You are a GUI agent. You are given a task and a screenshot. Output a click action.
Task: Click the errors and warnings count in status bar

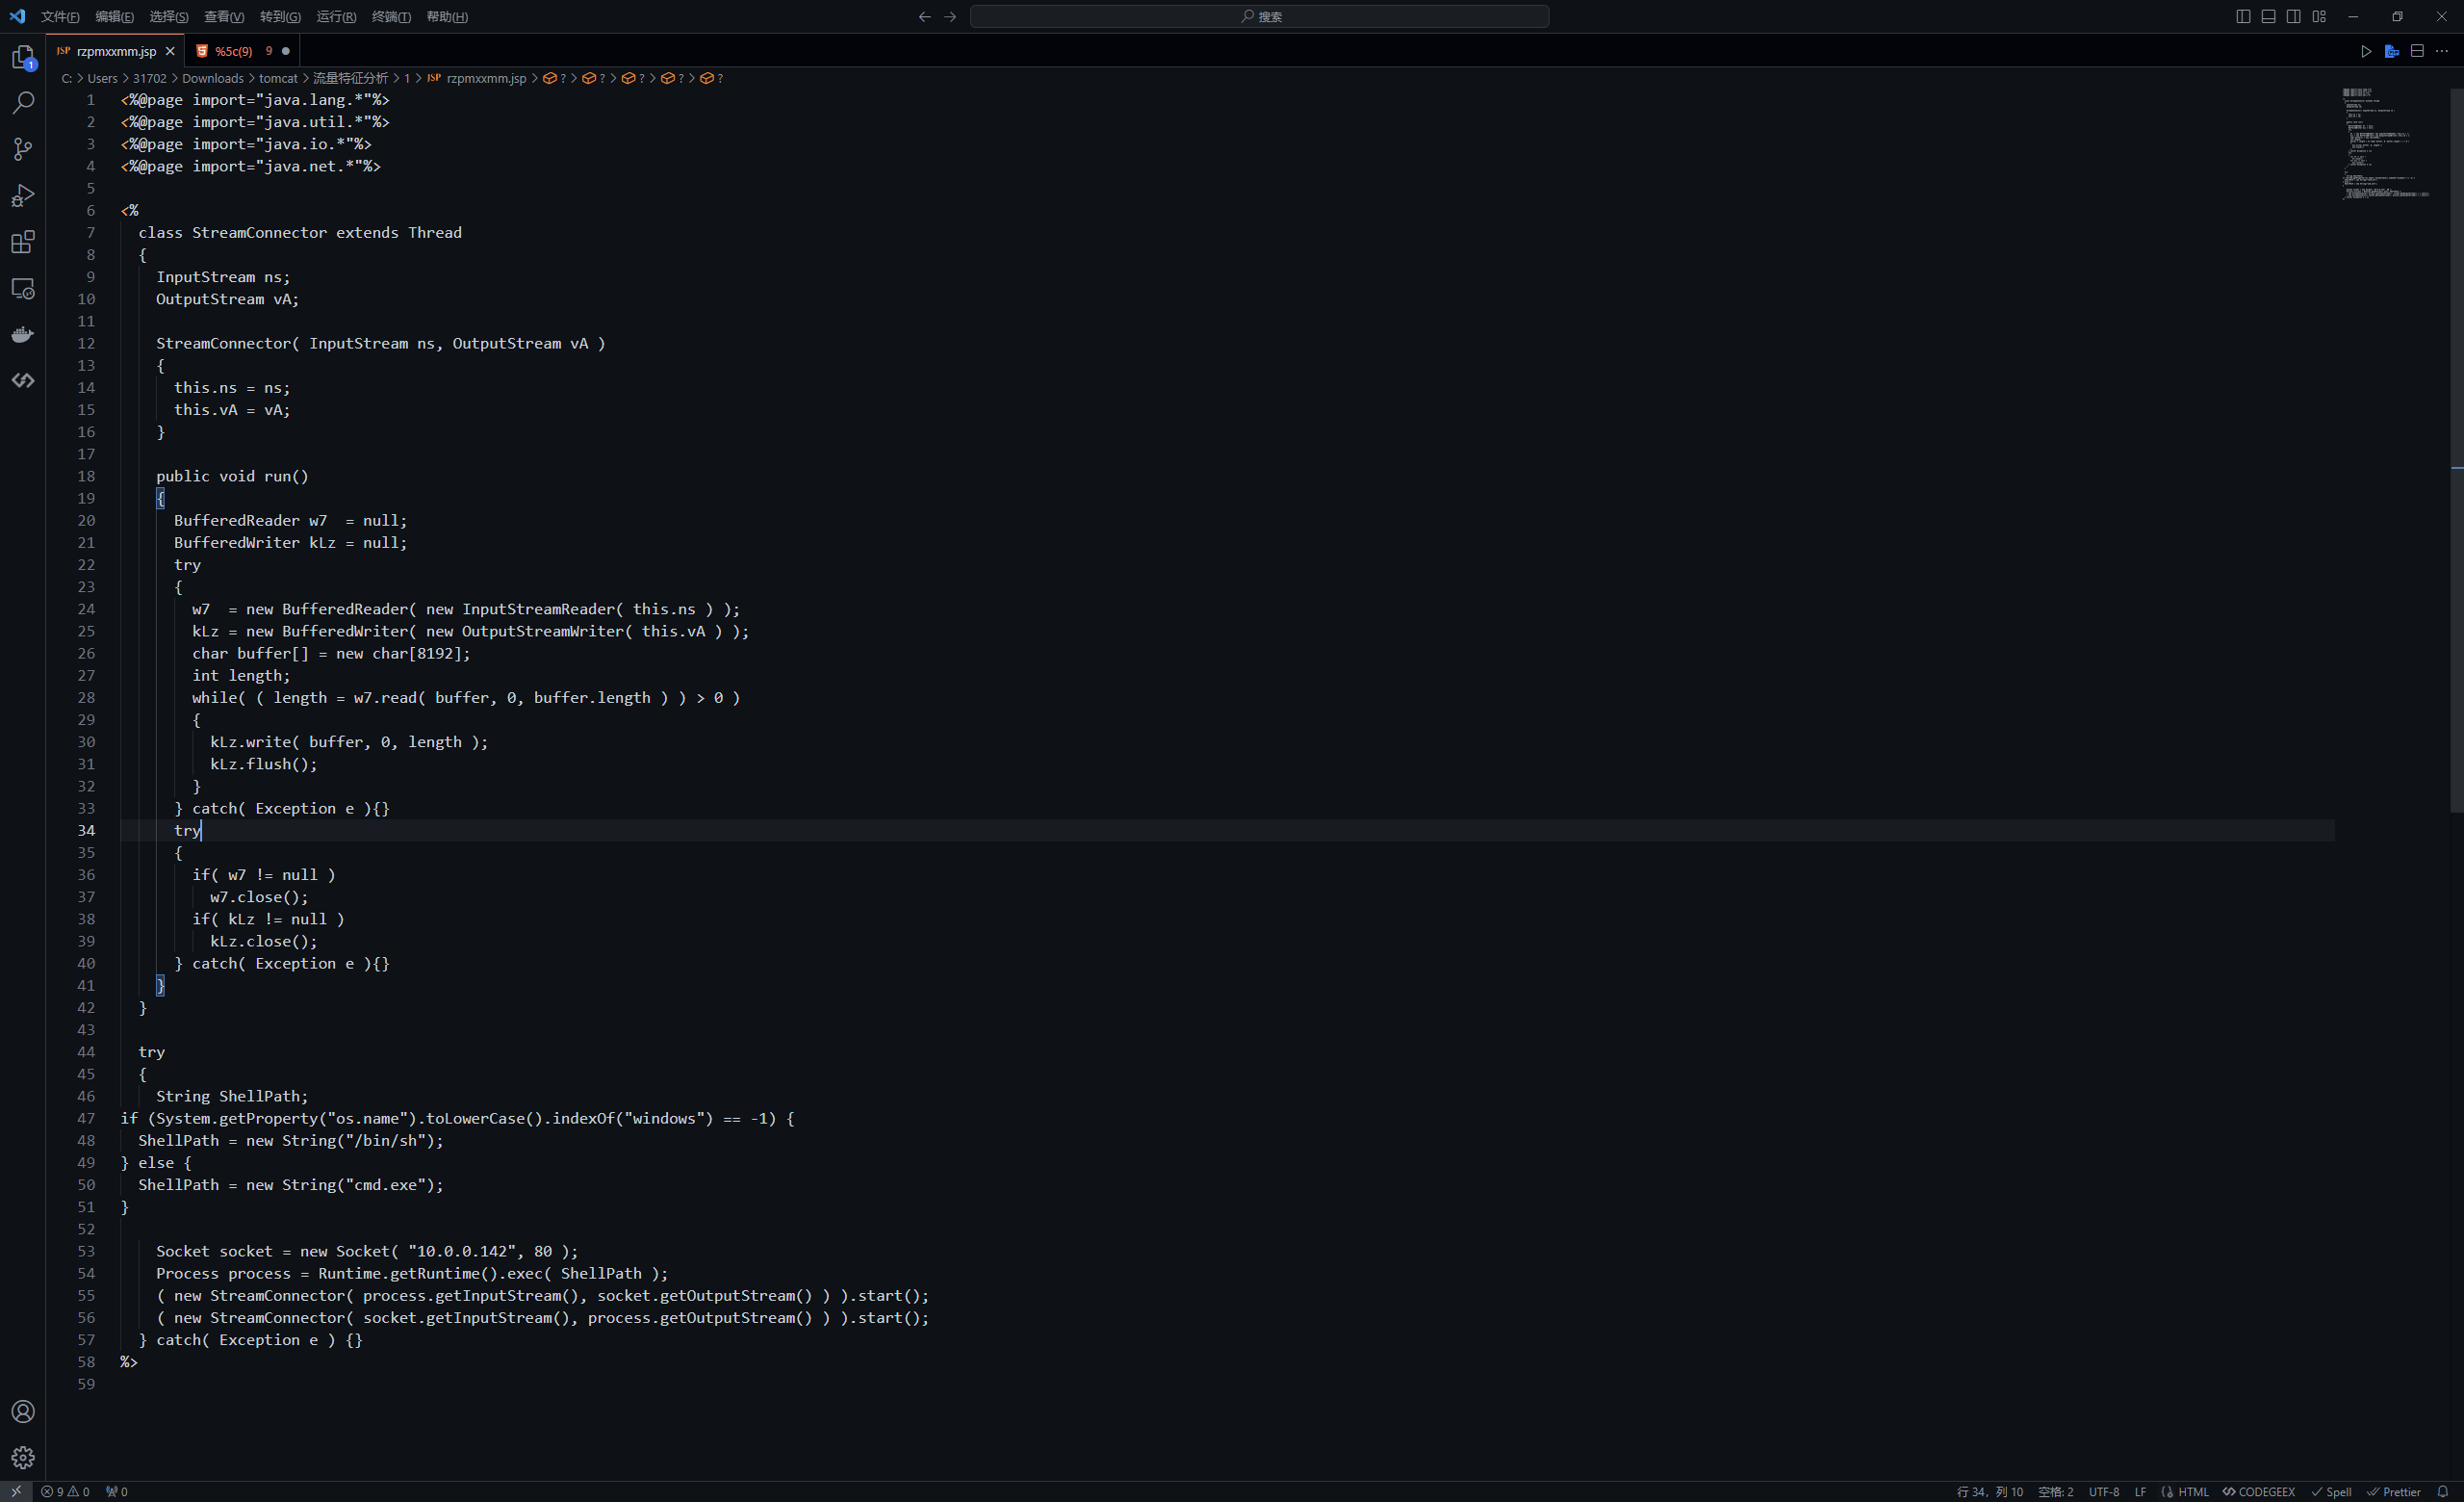click(x=65, y=1491)
